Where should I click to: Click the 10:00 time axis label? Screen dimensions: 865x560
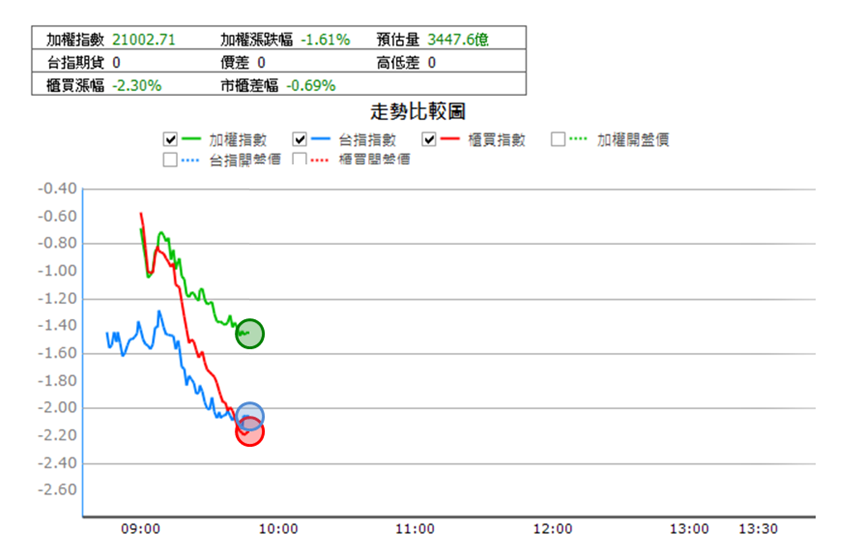pos(279,529)
